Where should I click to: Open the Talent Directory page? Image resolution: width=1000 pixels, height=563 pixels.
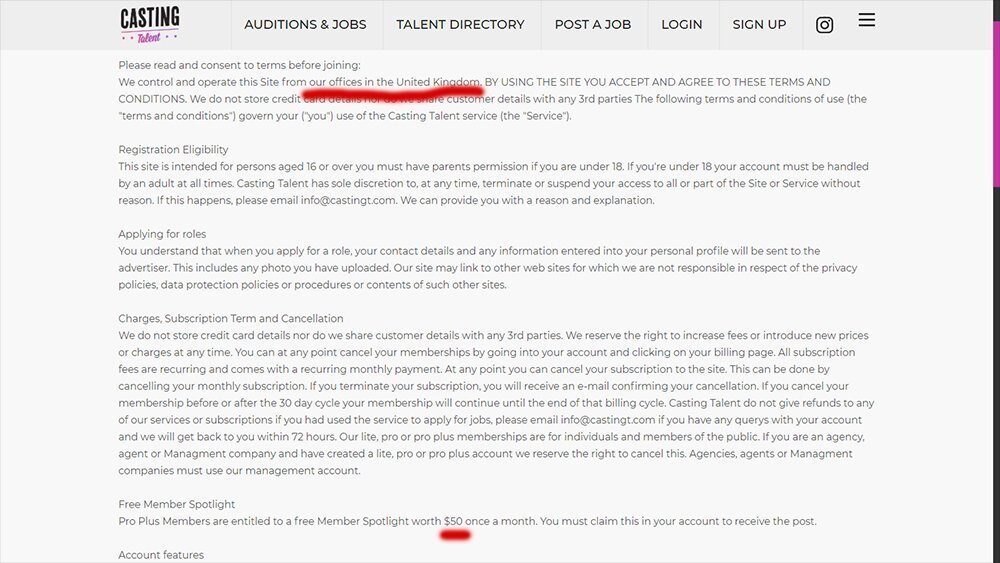tap(460, 24)
